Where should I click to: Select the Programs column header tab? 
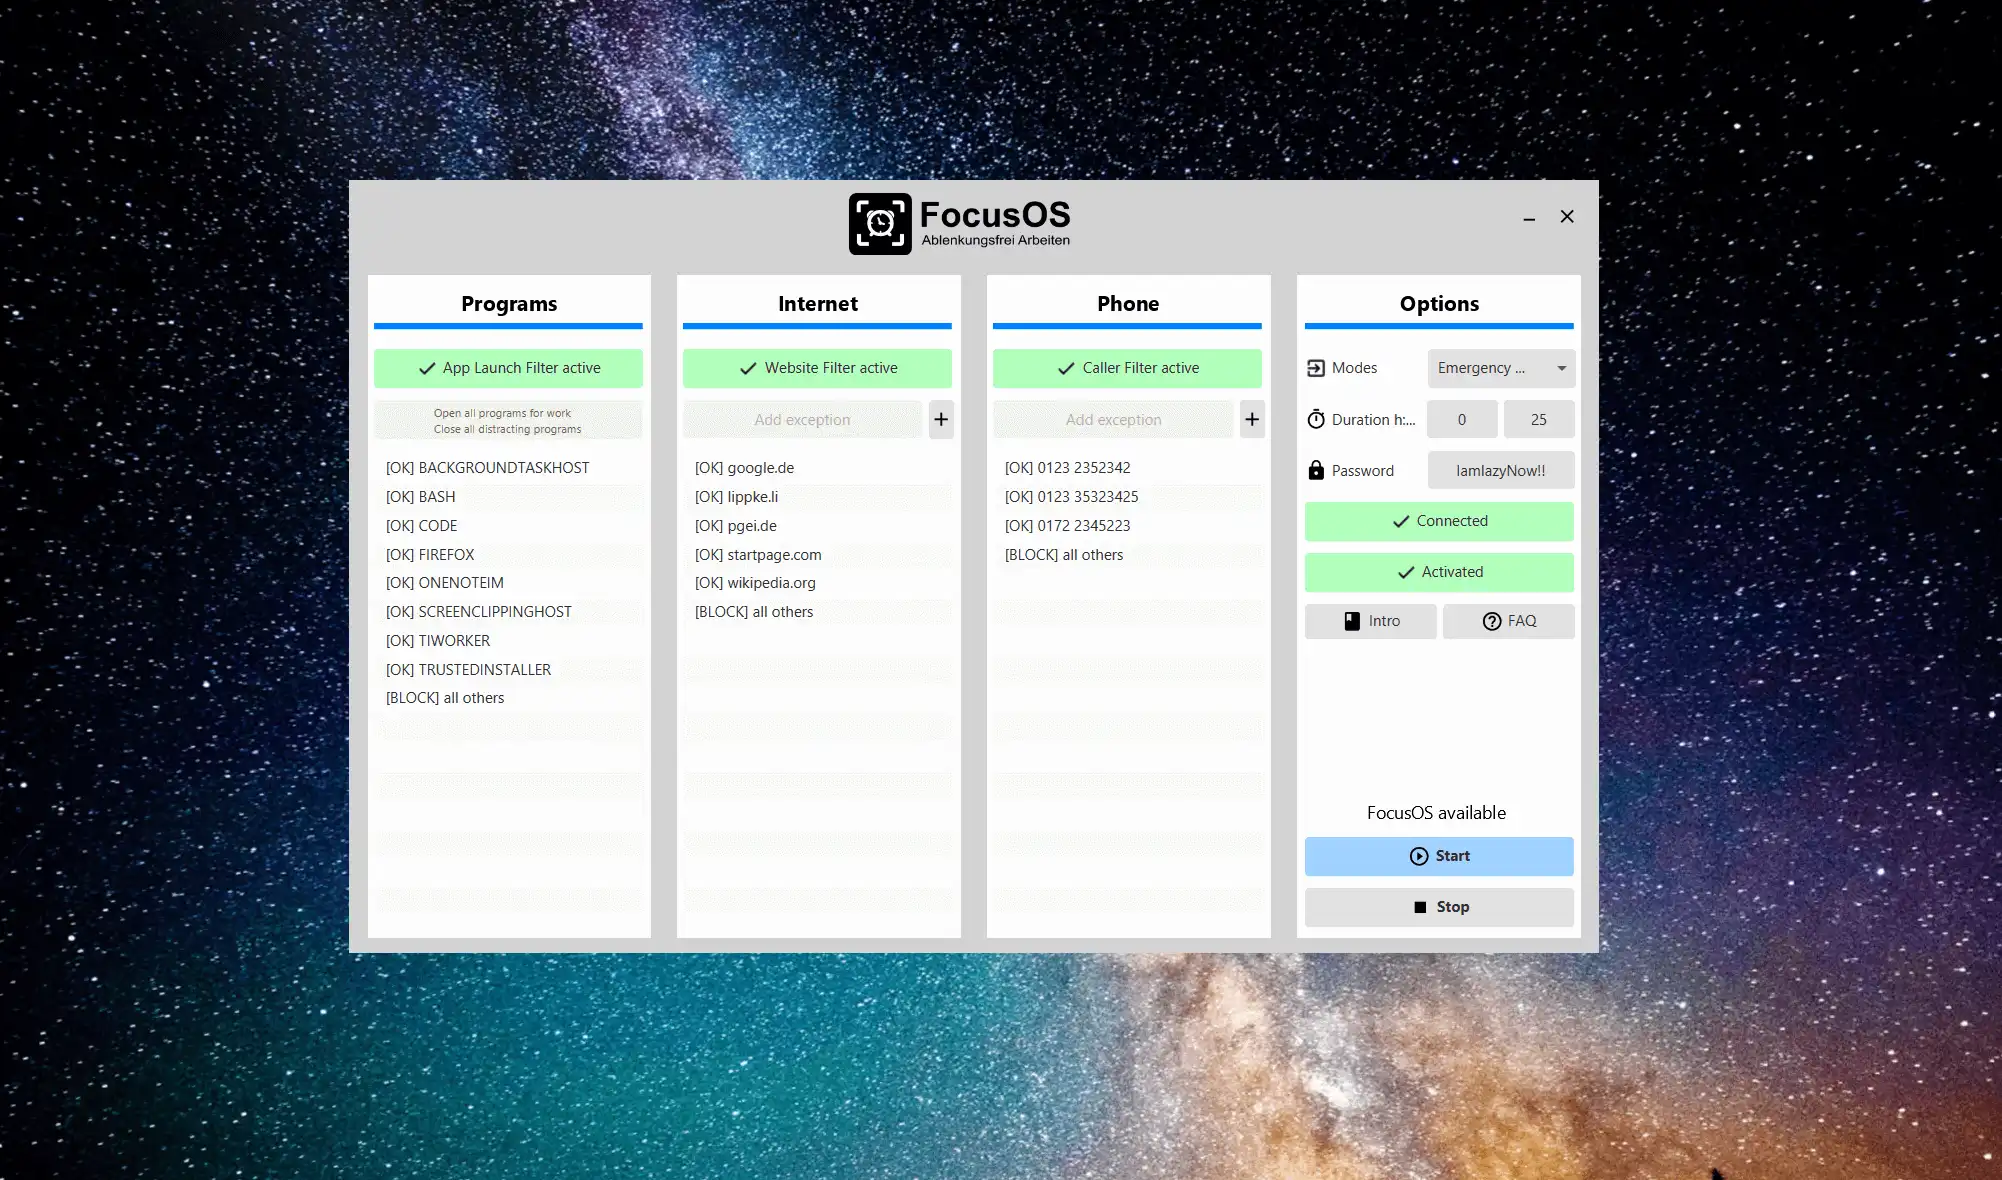(508, 303)
